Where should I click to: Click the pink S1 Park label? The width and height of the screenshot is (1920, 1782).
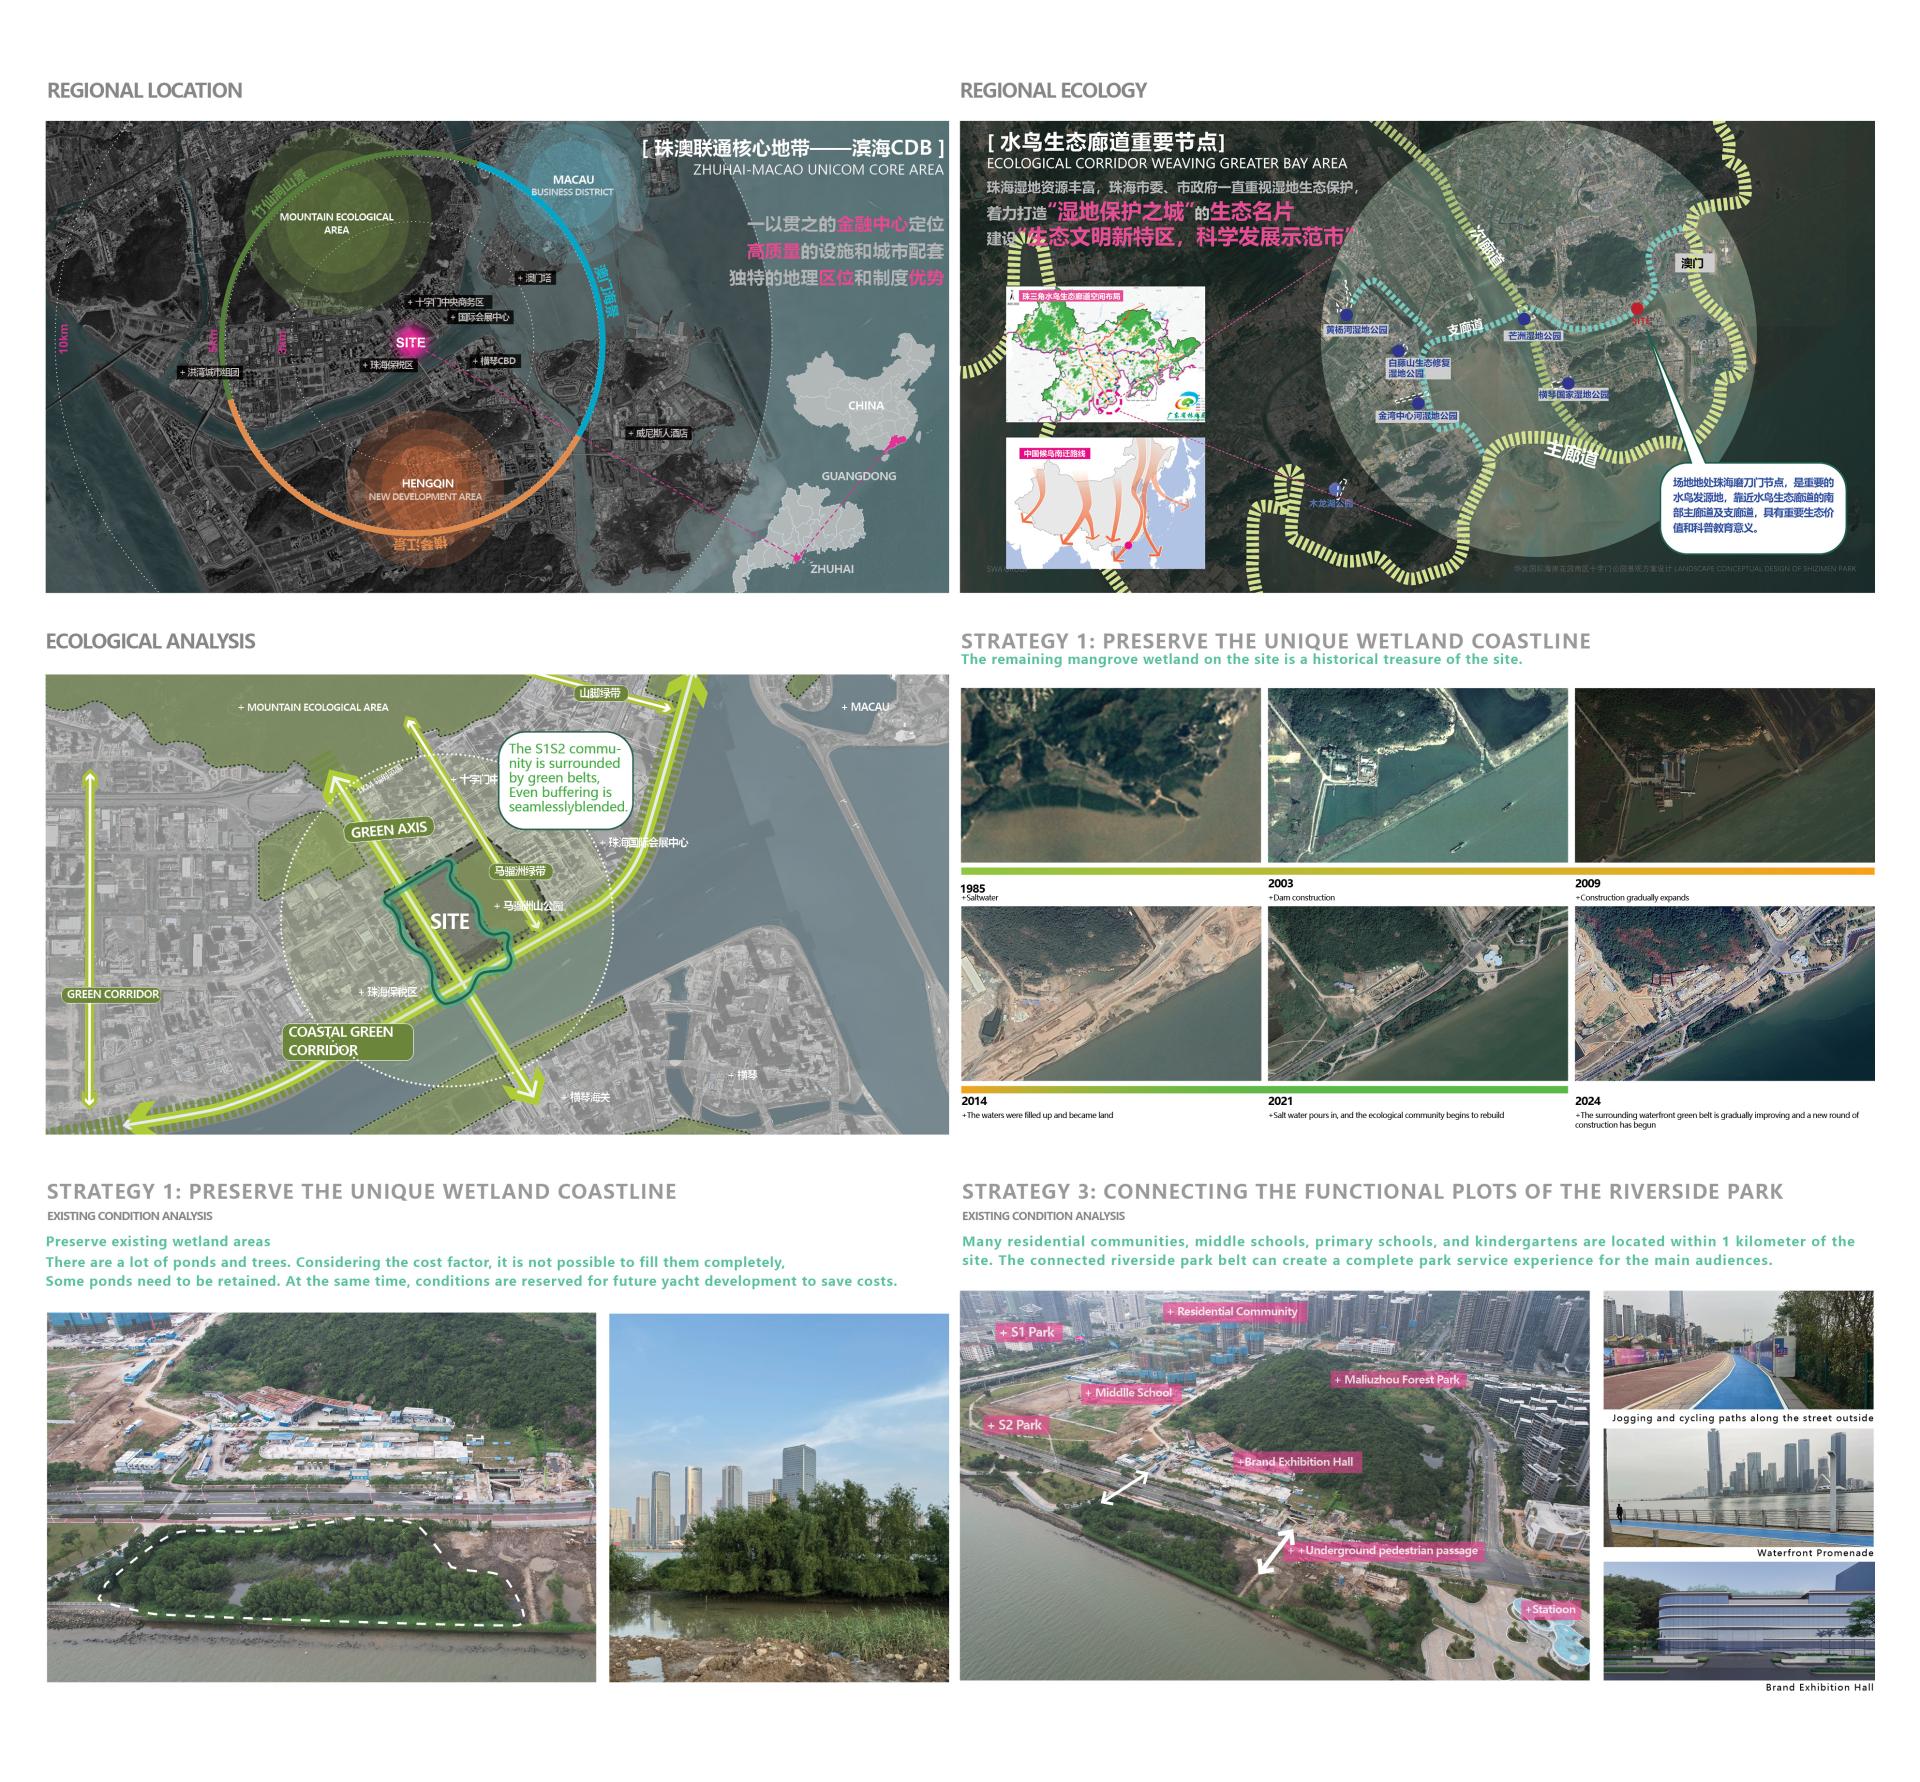(x=1027, y=1332)
